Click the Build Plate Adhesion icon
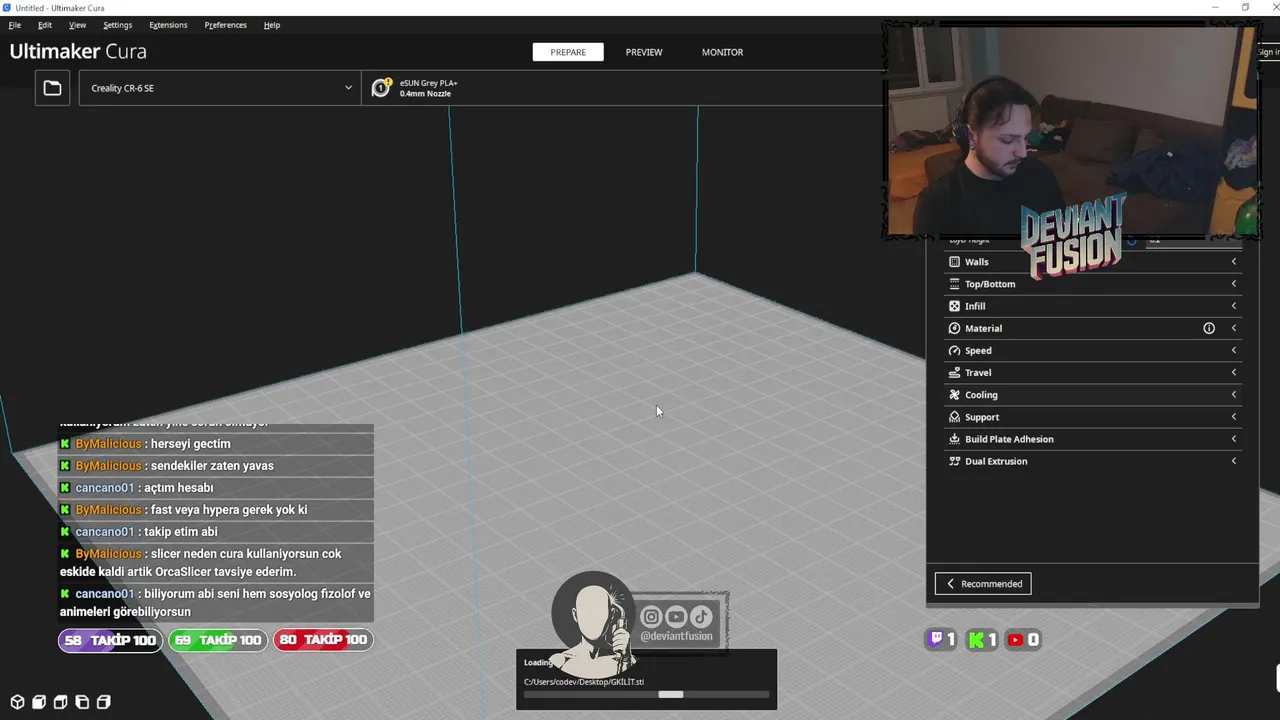 [x=954, y=439]
